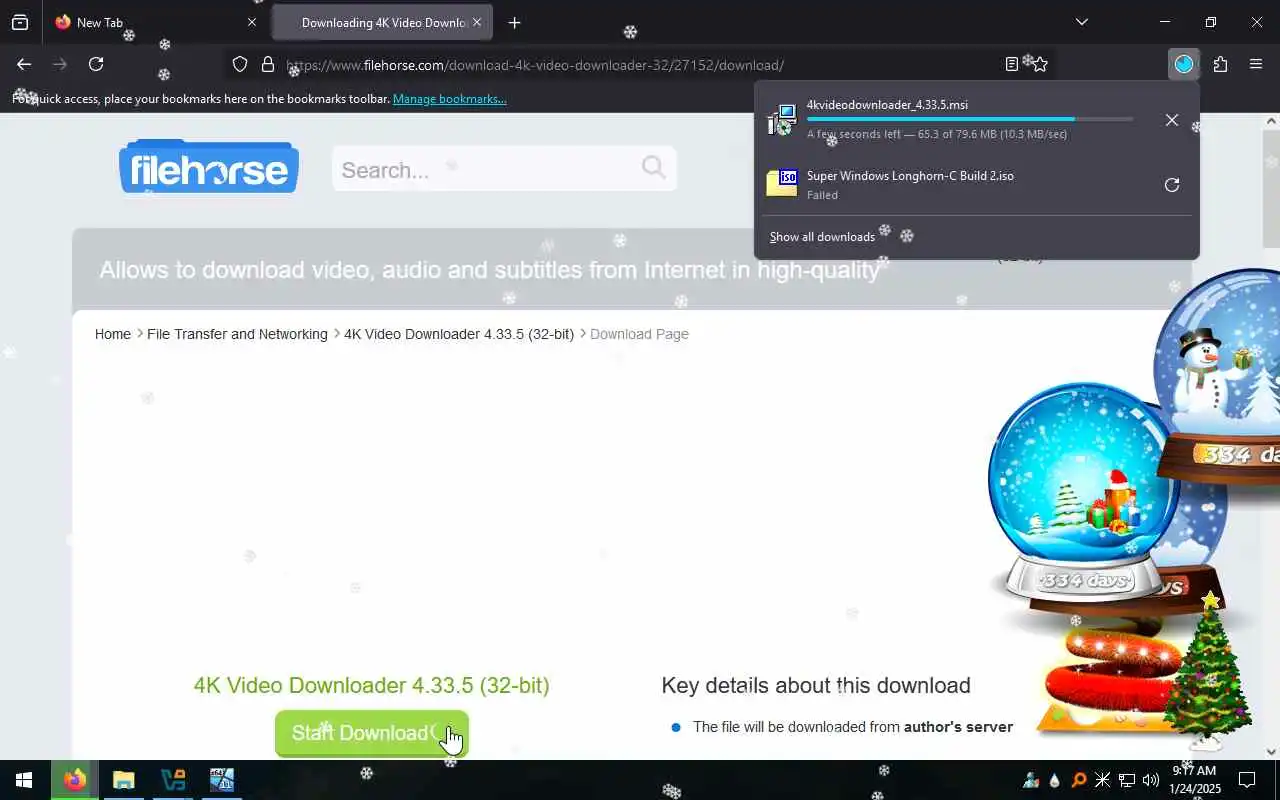Image resolution: width=1280 pixels, height=800 pixels.
Task: Bookmark this page with star icon
Action: [1040, 64]
